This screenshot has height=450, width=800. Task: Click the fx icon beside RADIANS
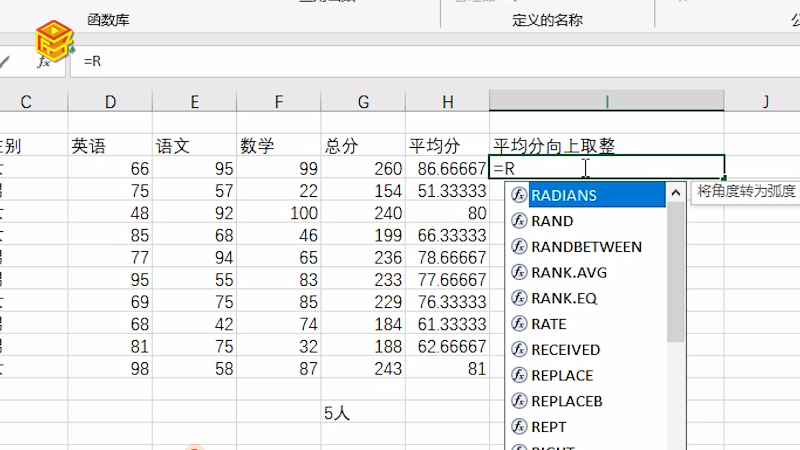point(518,195)
